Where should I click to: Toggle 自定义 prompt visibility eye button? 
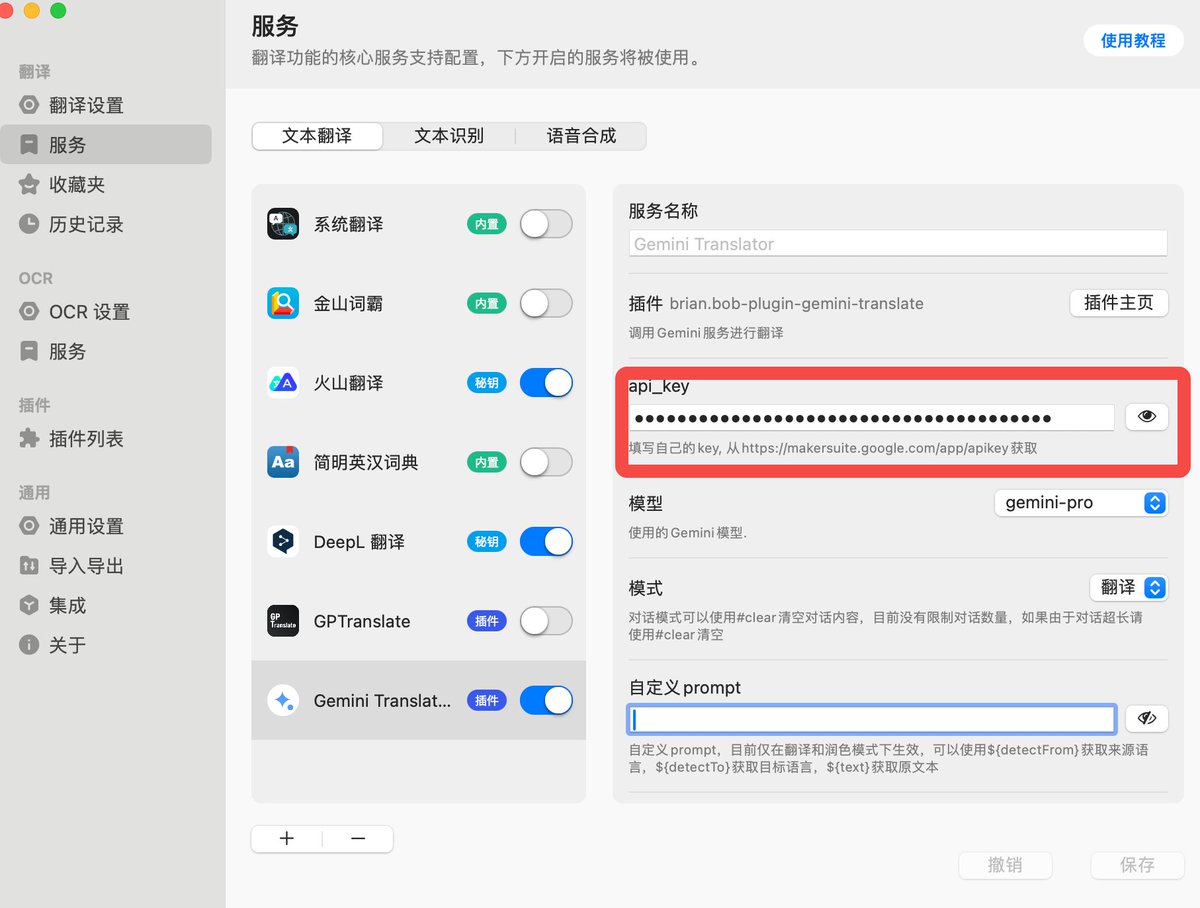[x=1146, y=718]
